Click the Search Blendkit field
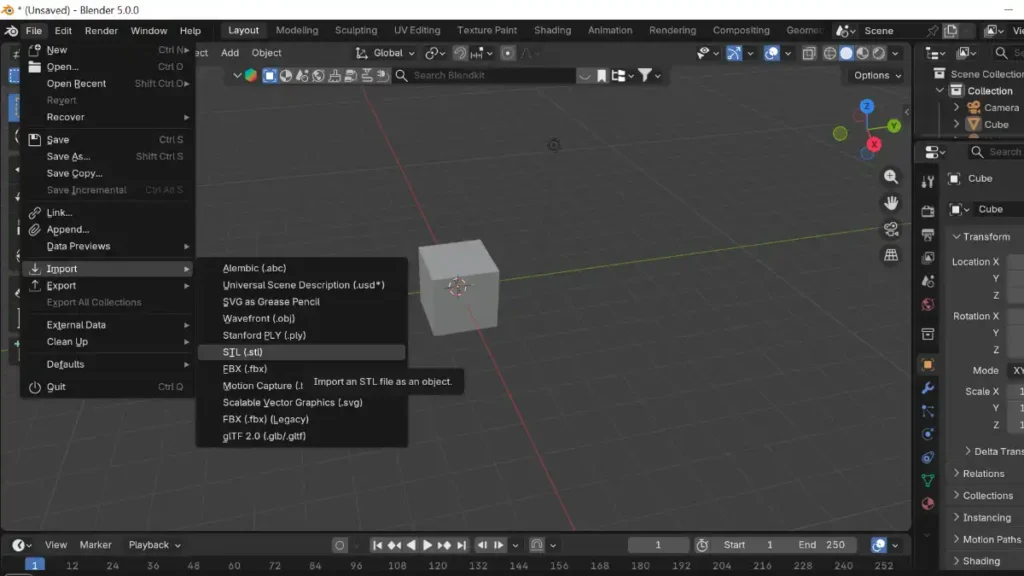Screen dimensions: 1024x576 tap(486, 75)
